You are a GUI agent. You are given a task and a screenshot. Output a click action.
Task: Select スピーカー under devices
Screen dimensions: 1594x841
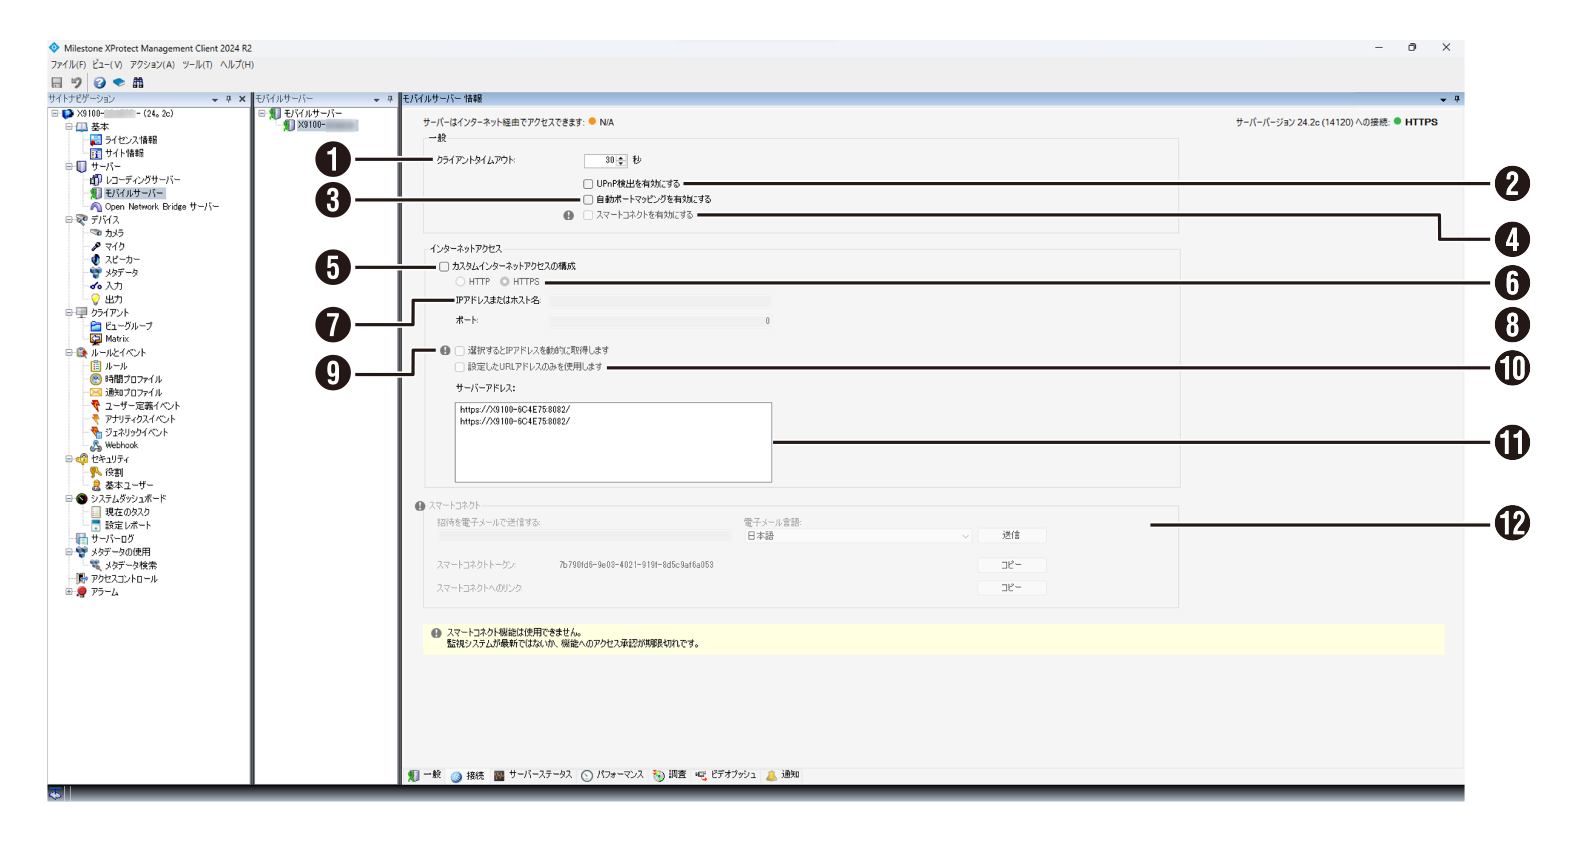pos(122,259)
